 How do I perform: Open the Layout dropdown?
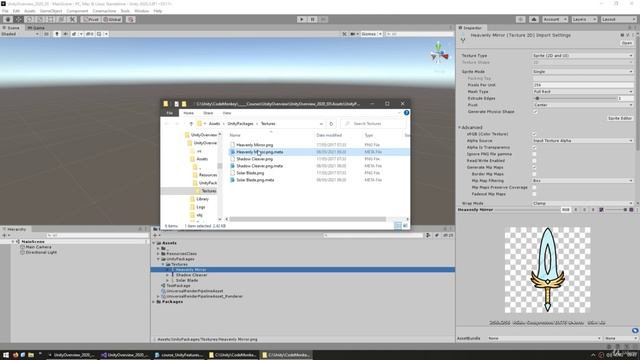pyautogui.click(x=618, y=19)
